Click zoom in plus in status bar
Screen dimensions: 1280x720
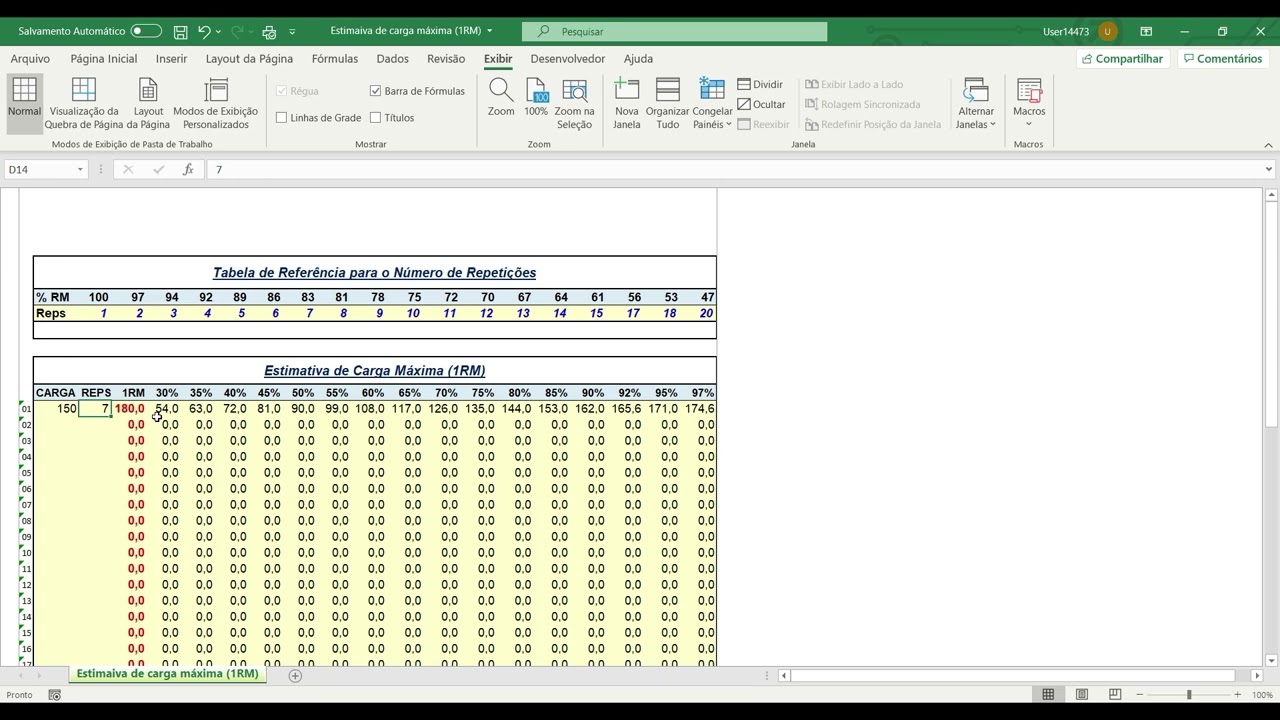(x=1237, y=695)
